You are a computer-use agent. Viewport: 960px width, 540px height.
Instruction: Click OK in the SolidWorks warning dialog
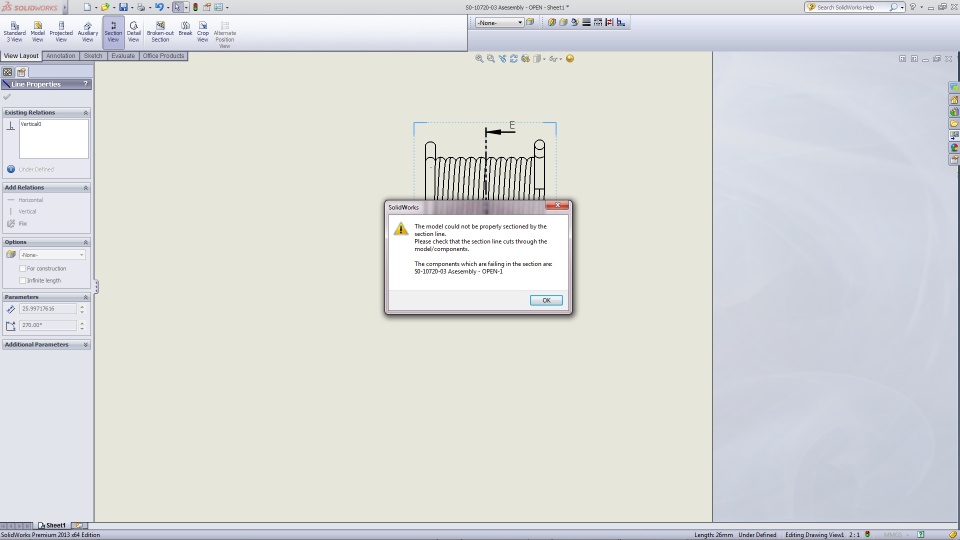coord(546,301)
